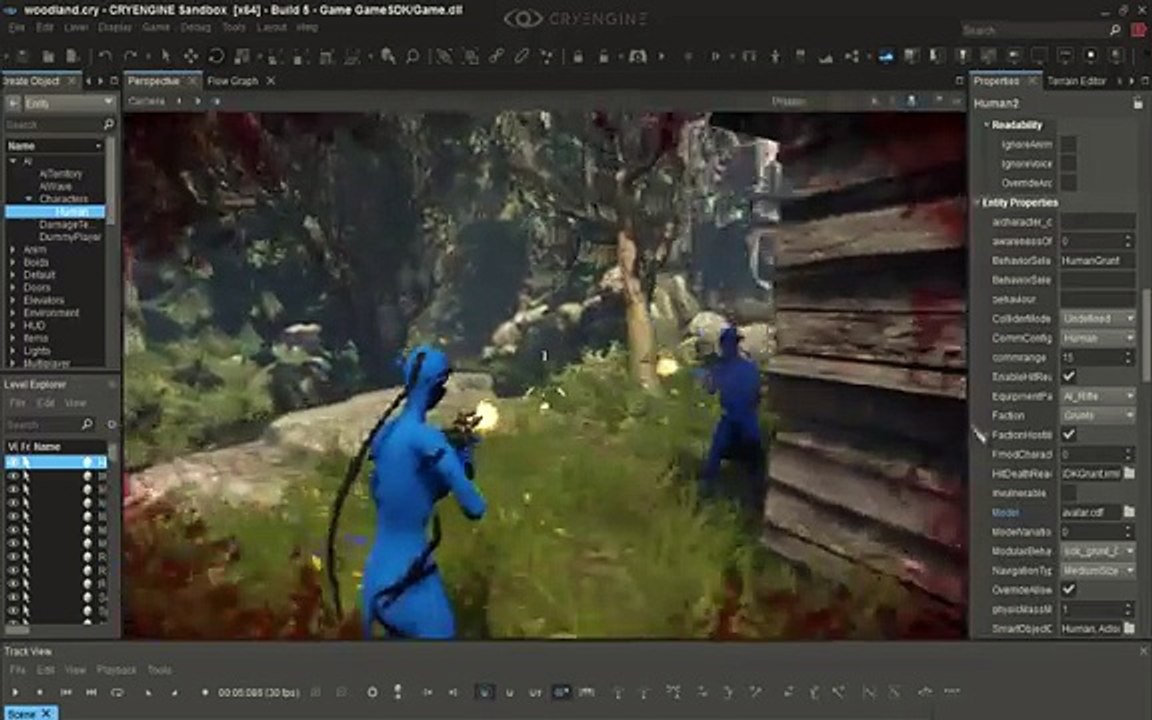
Task: Click the red exit icon beside the search box
Action: click(x=1140, y=30)
